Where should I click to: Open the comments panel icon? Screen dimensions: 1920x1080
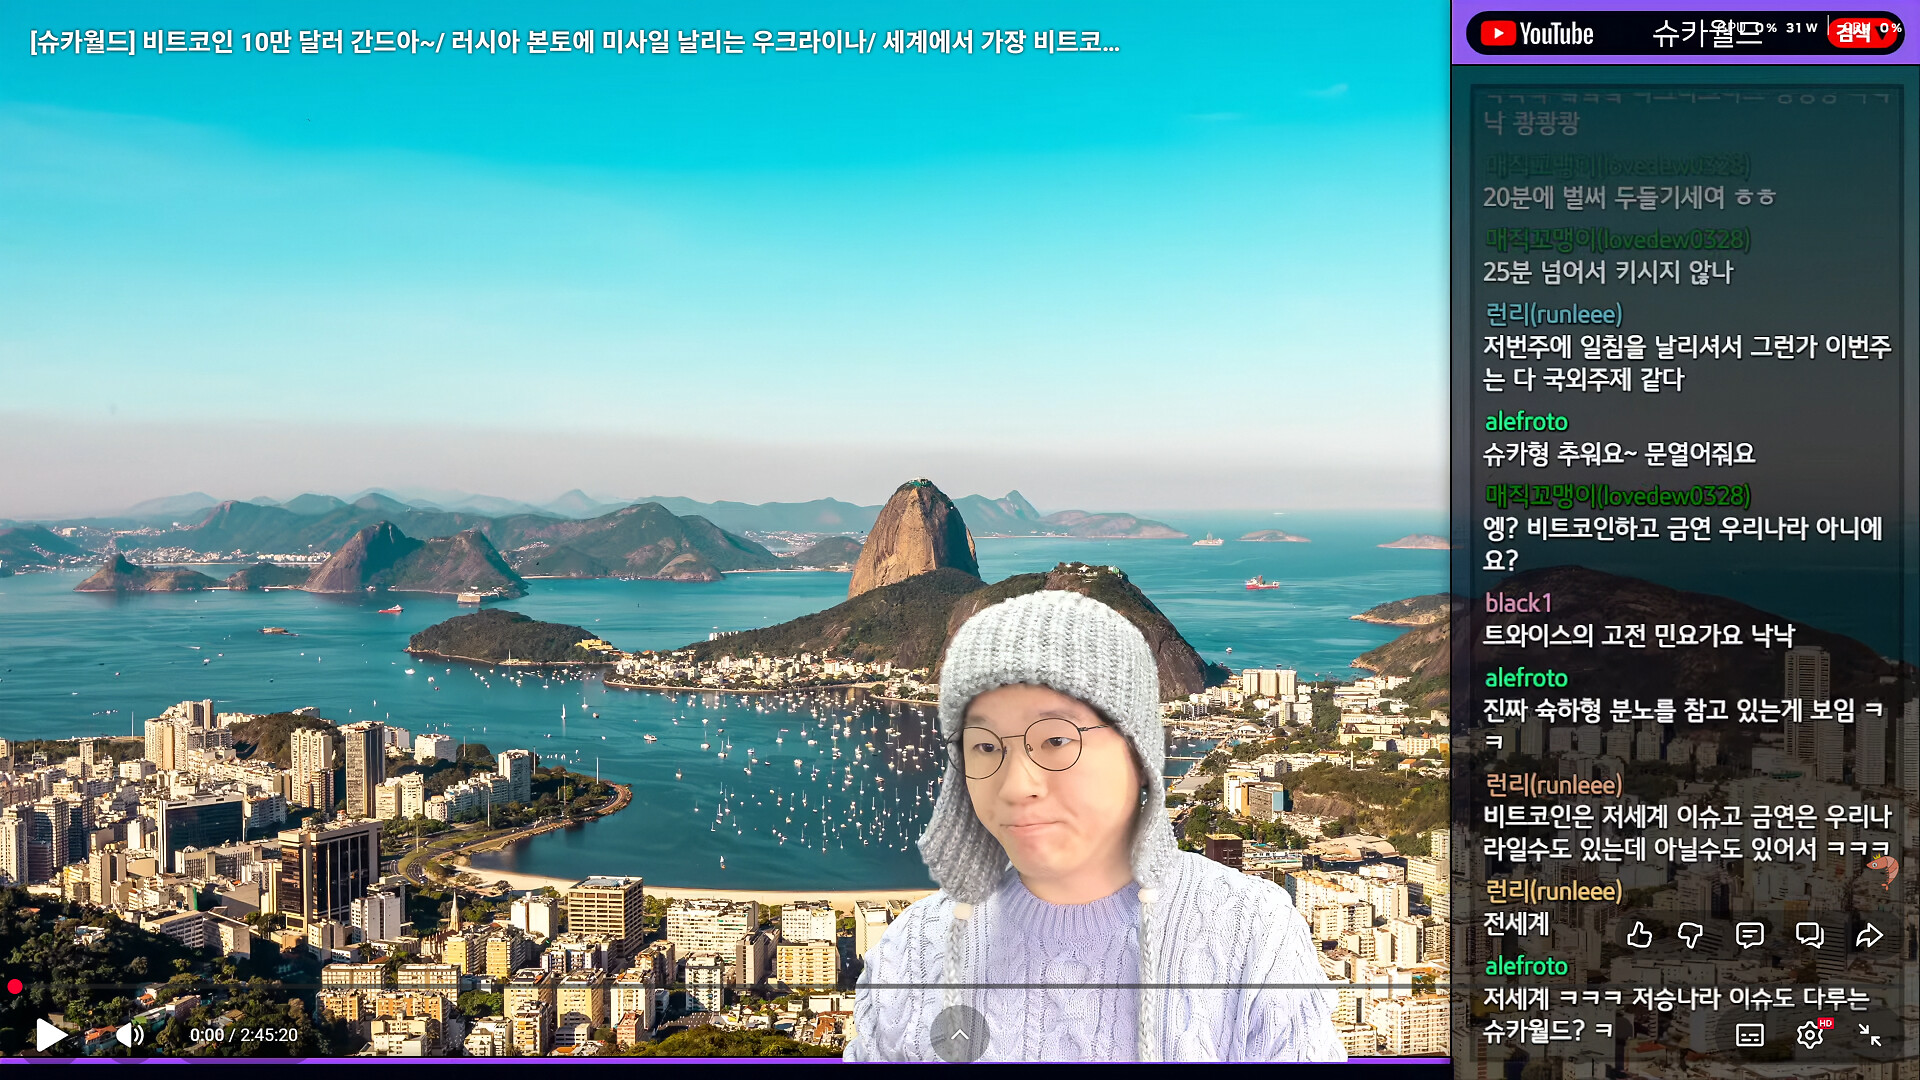pyautogui.click(x=1749, y=935)
